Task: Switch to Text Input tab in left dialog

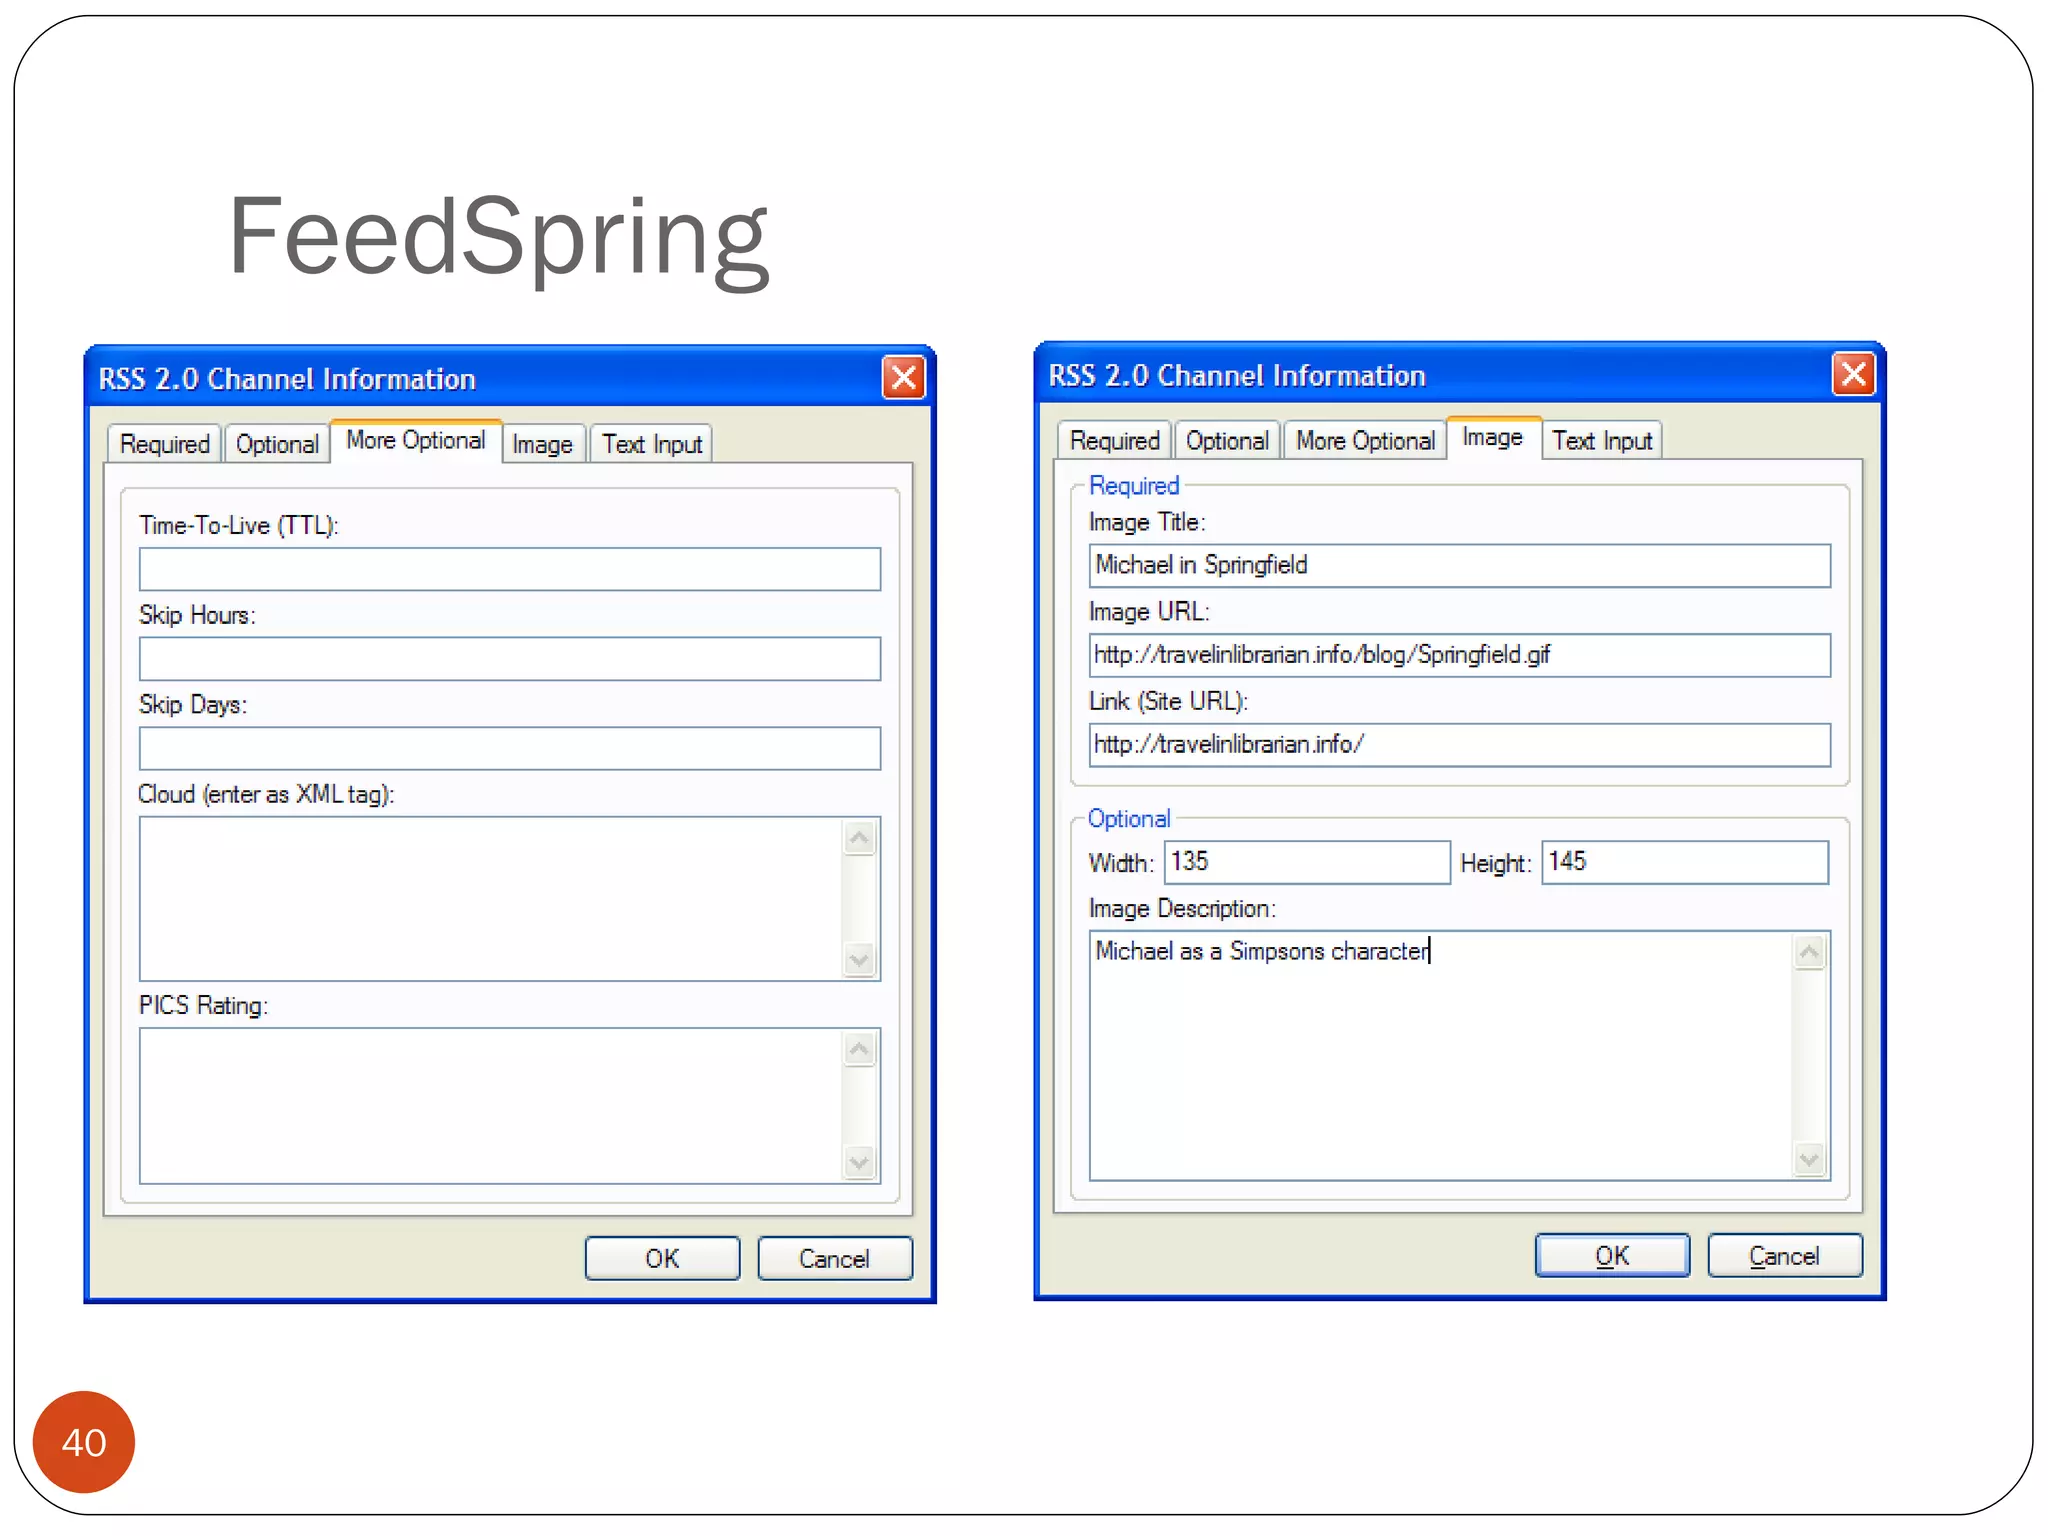Action: (x=652, y=444)
